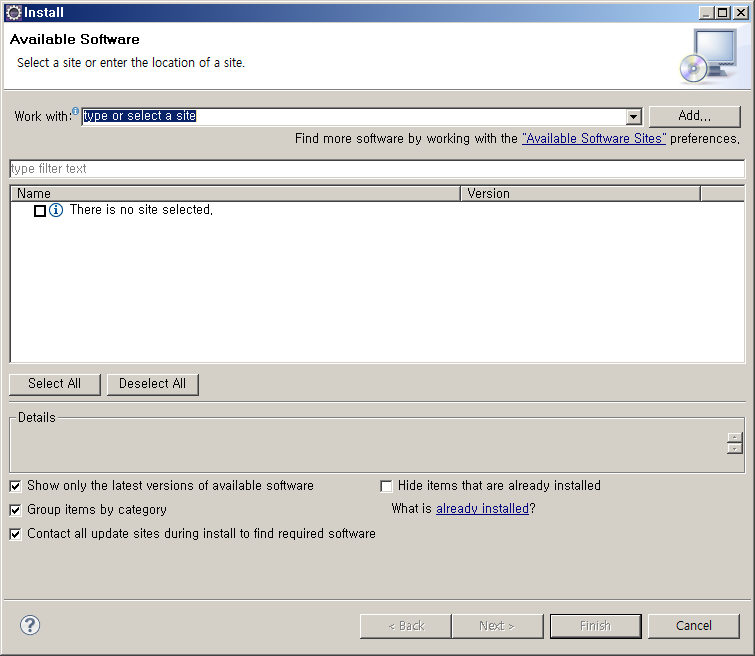Click the info icon next to no site message
755x656 pixels.
click(56, 211)
